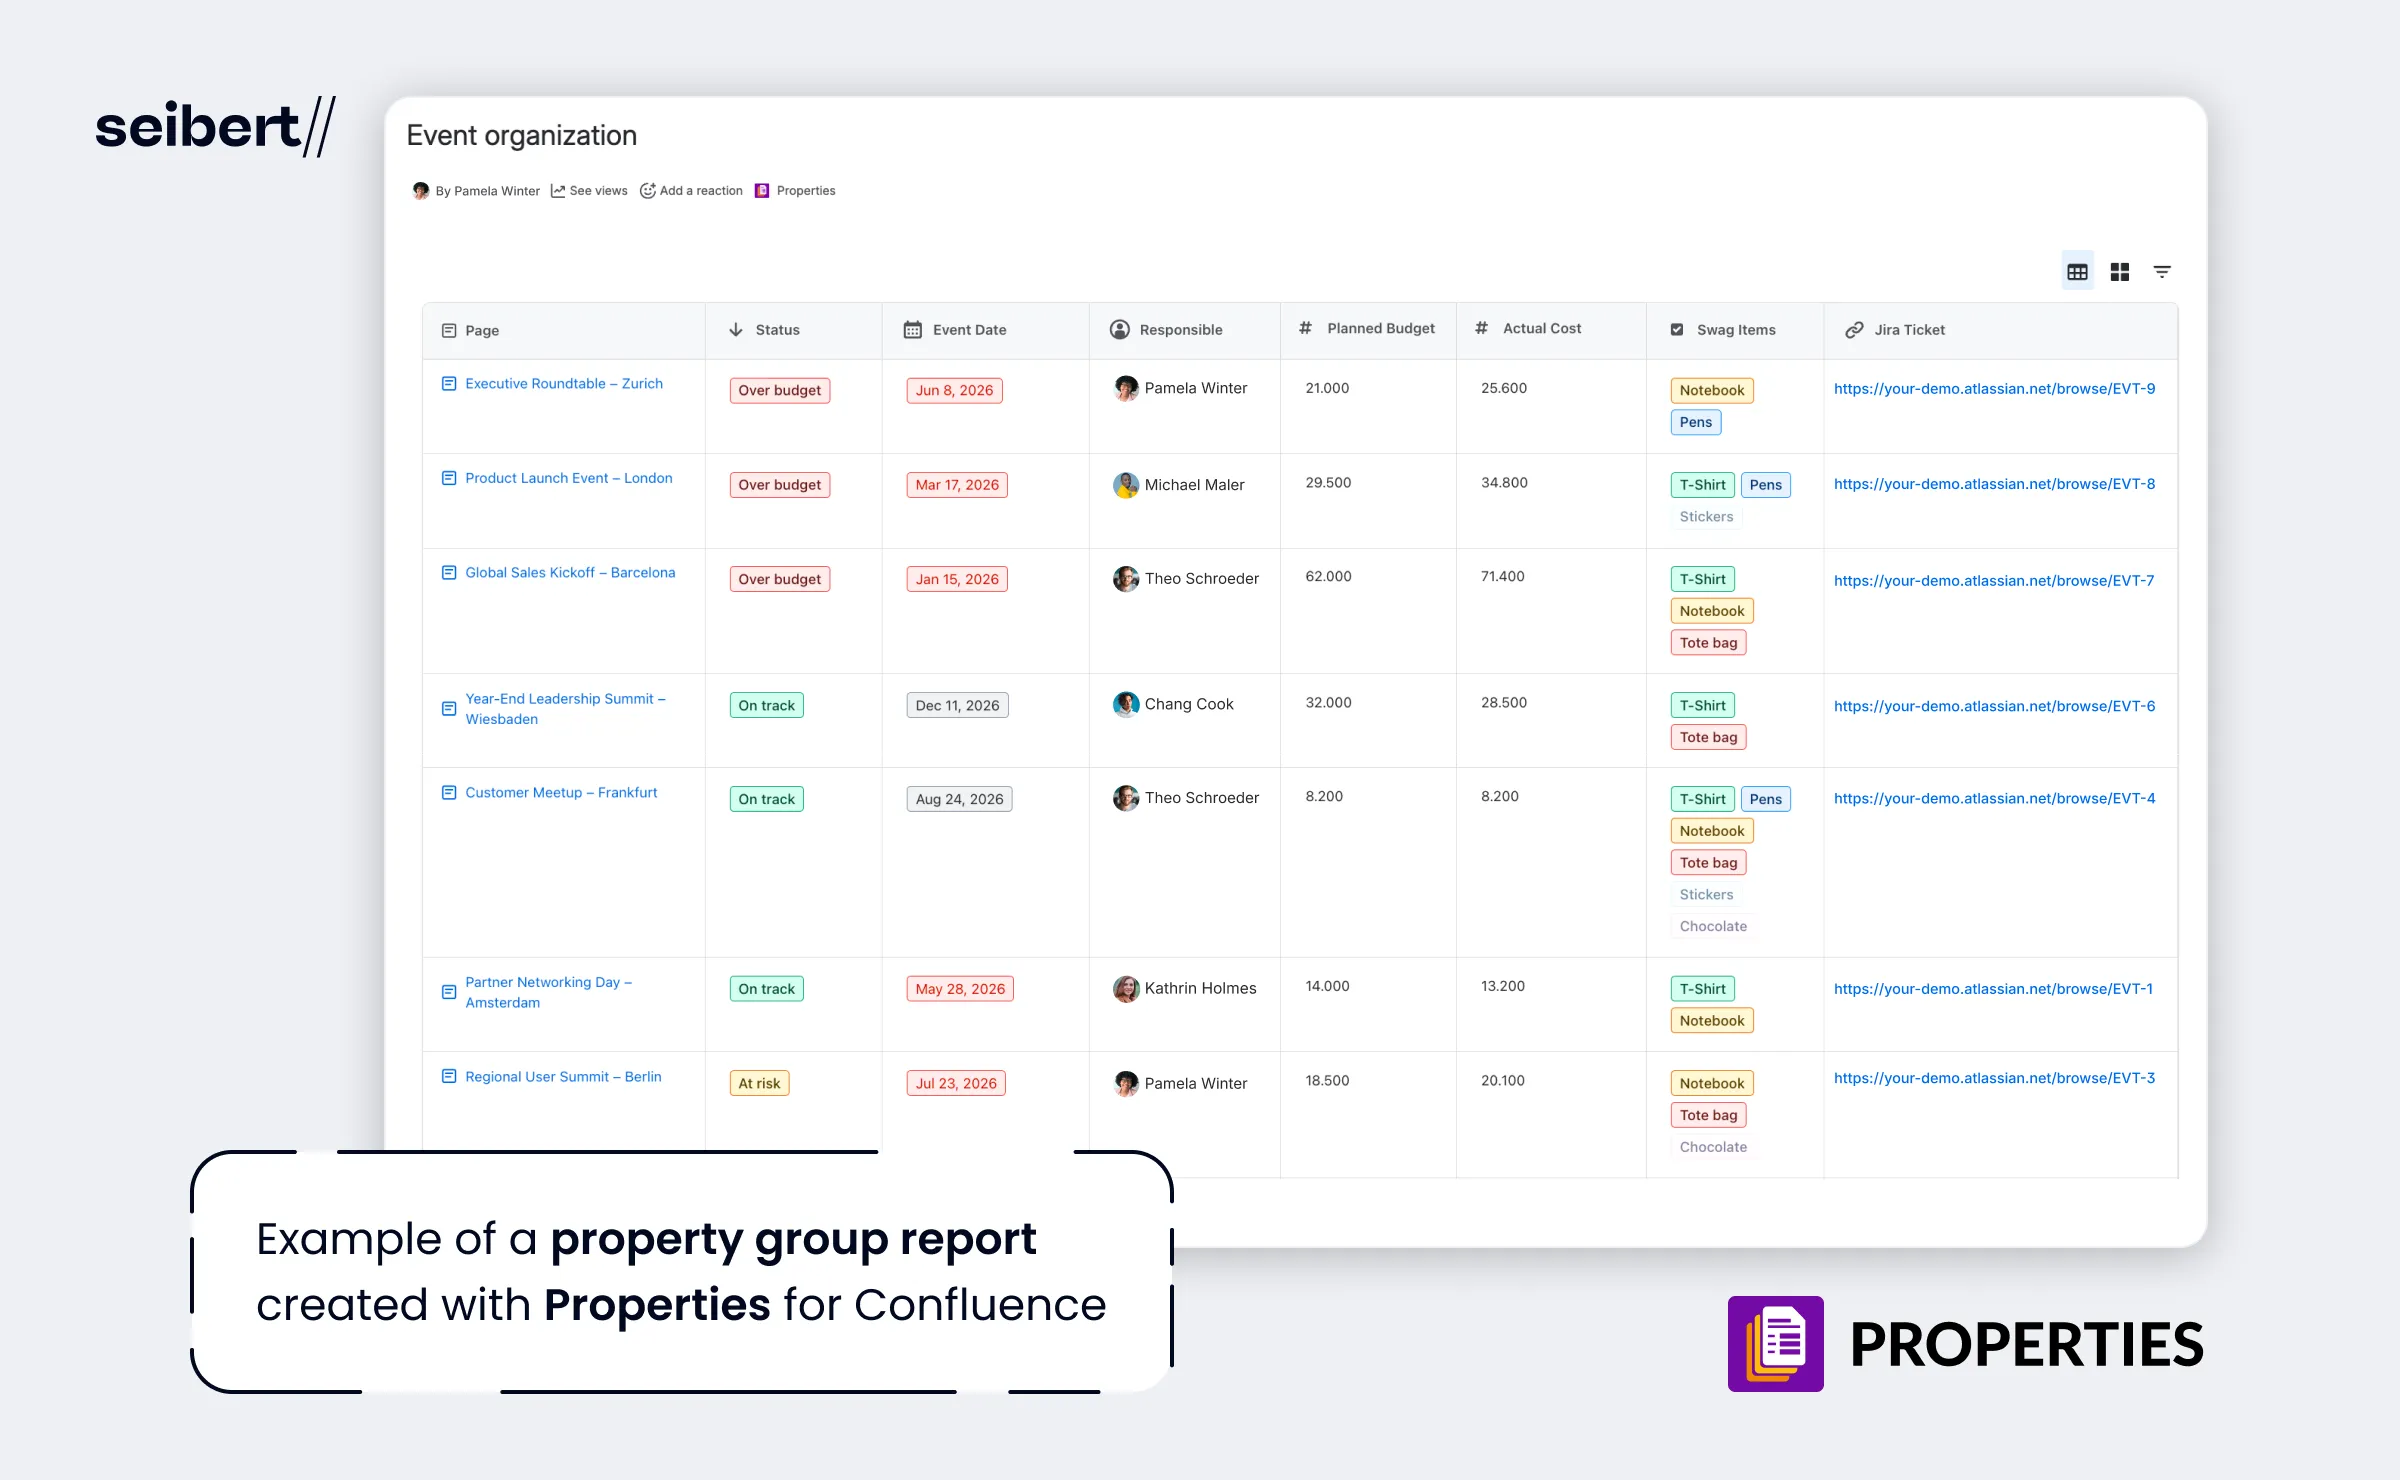
Task: Click the page icon in Page column header
Action: click(449, 331)
